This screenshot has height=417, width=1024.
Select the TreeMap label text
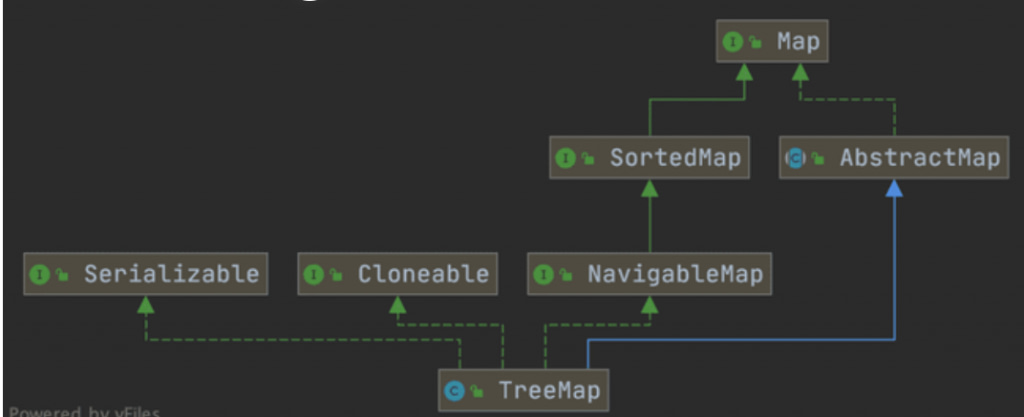[548, 390]
